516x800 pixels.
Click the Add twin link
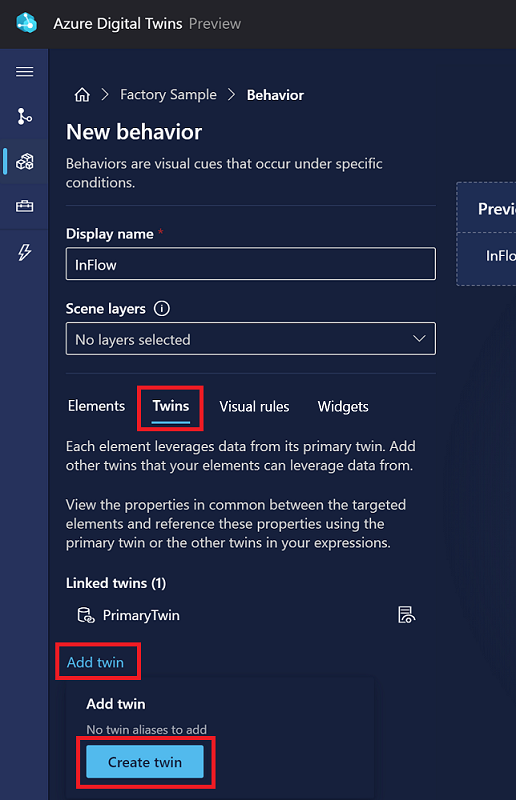point(95,662)
